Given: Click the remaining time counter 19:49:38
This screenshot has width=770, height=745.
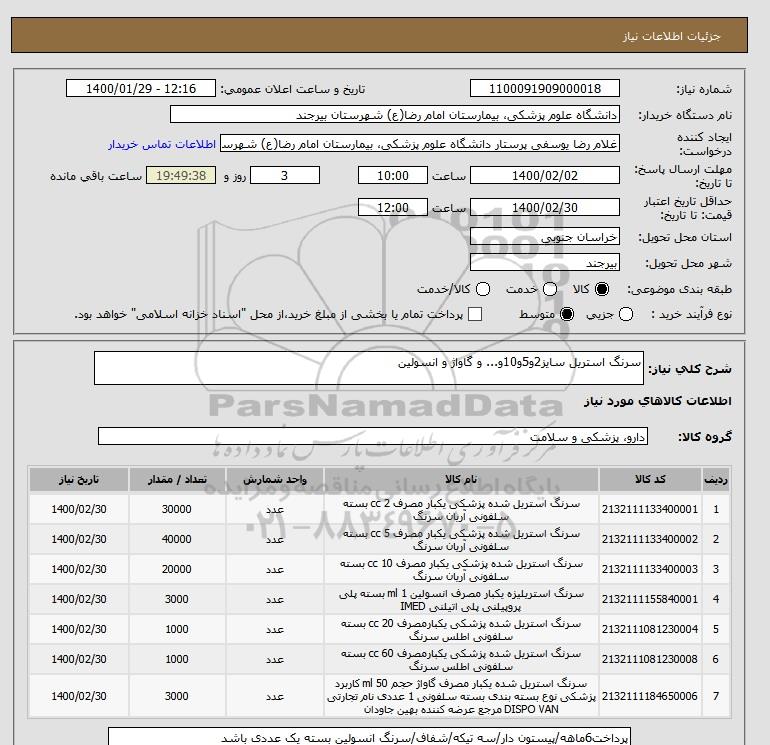Looking at the screenshot, I should click(181, 175).
